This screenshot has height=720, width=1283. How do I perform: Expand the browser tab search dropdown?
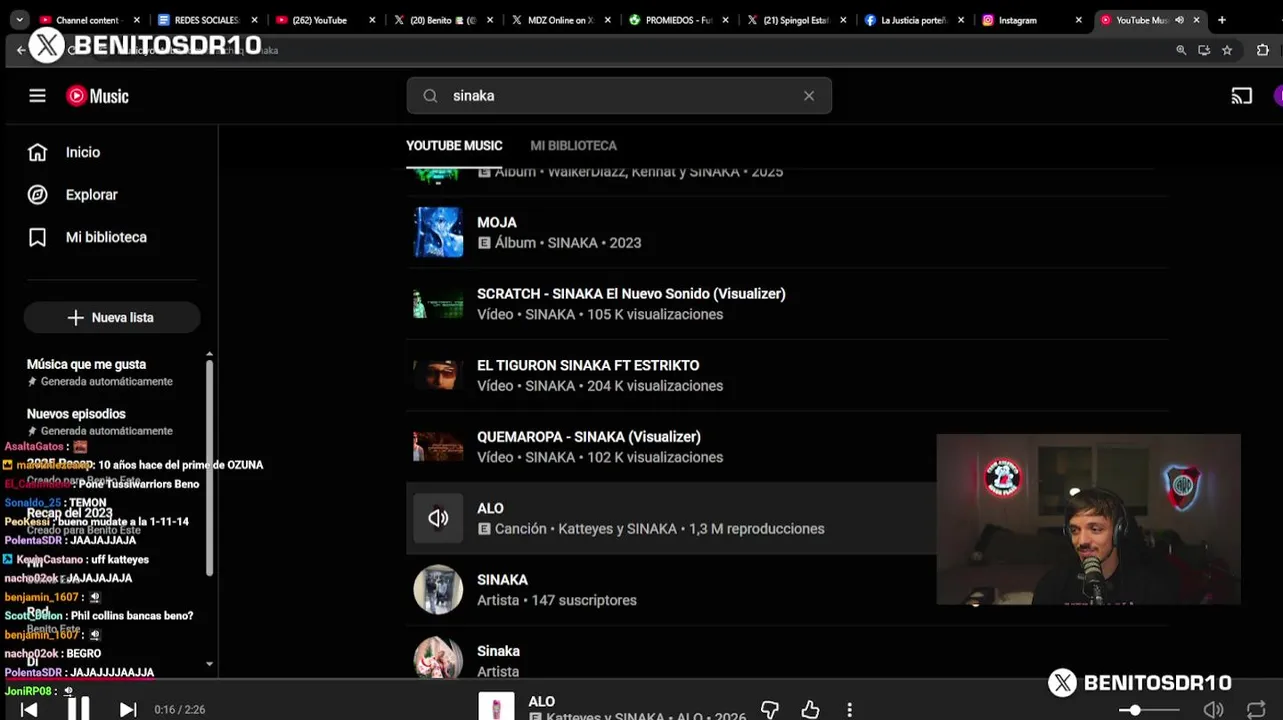coord(19,20)
